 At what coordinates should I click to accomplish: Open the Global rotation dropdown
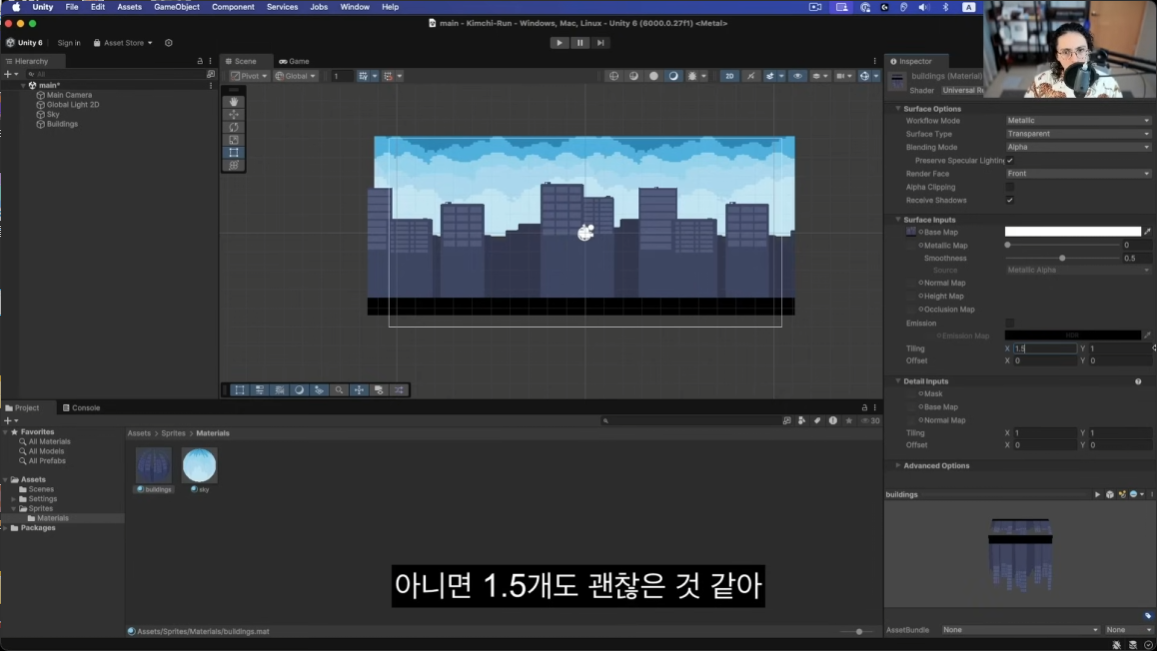point(295,76)
